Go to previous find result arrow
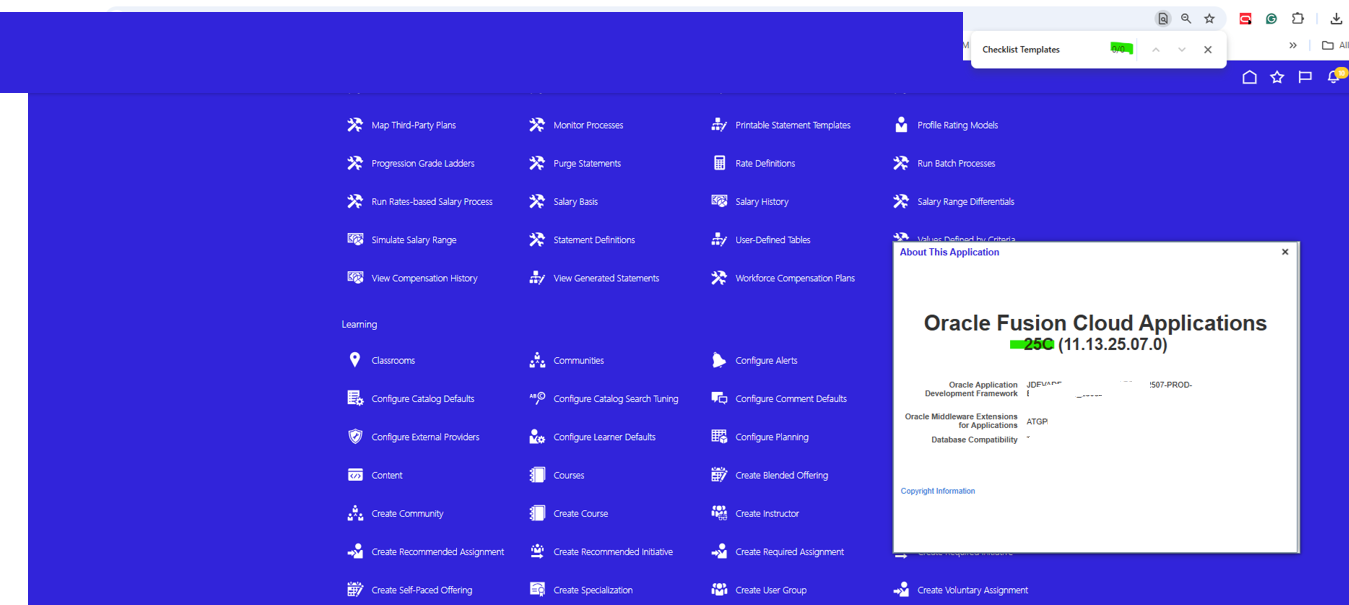Image resolution: width=1349 pixels, height=605 pixels. (1155, 49)
